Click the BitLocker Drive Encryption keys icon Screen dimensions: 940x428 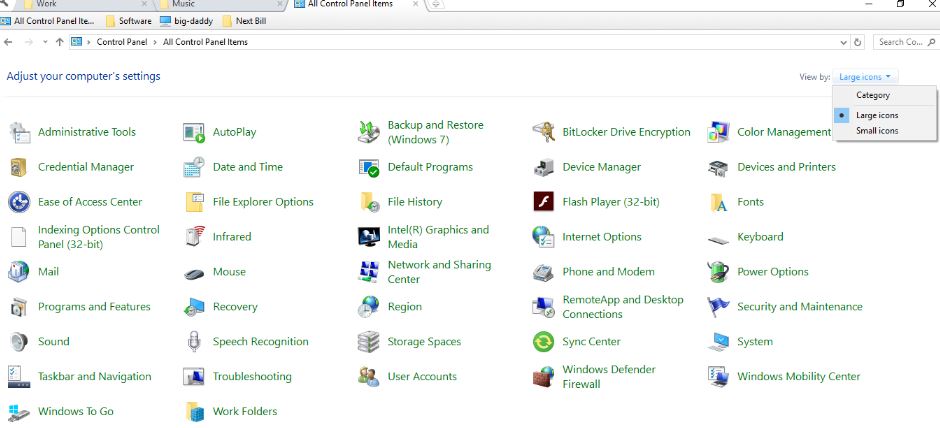(543, 132)
